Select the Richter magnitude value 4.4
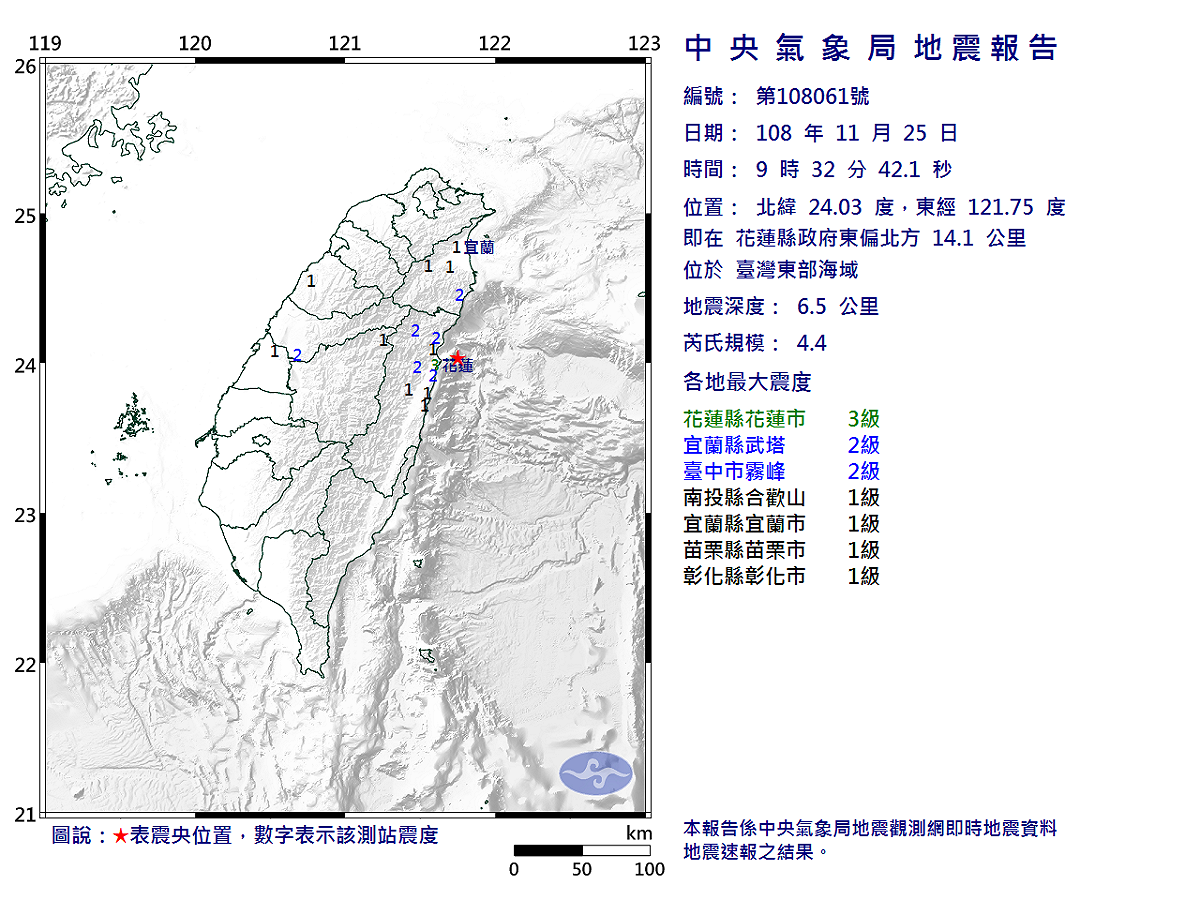Screen dimensions: 1200x900 coord(812,344)
